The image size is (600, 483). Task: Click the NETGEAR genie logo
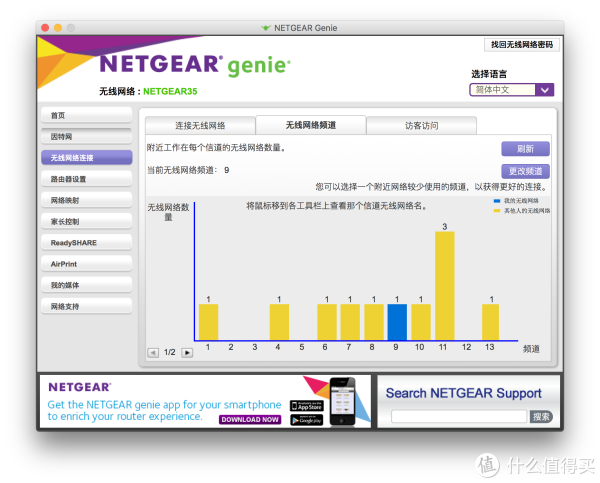coord(195,65)
